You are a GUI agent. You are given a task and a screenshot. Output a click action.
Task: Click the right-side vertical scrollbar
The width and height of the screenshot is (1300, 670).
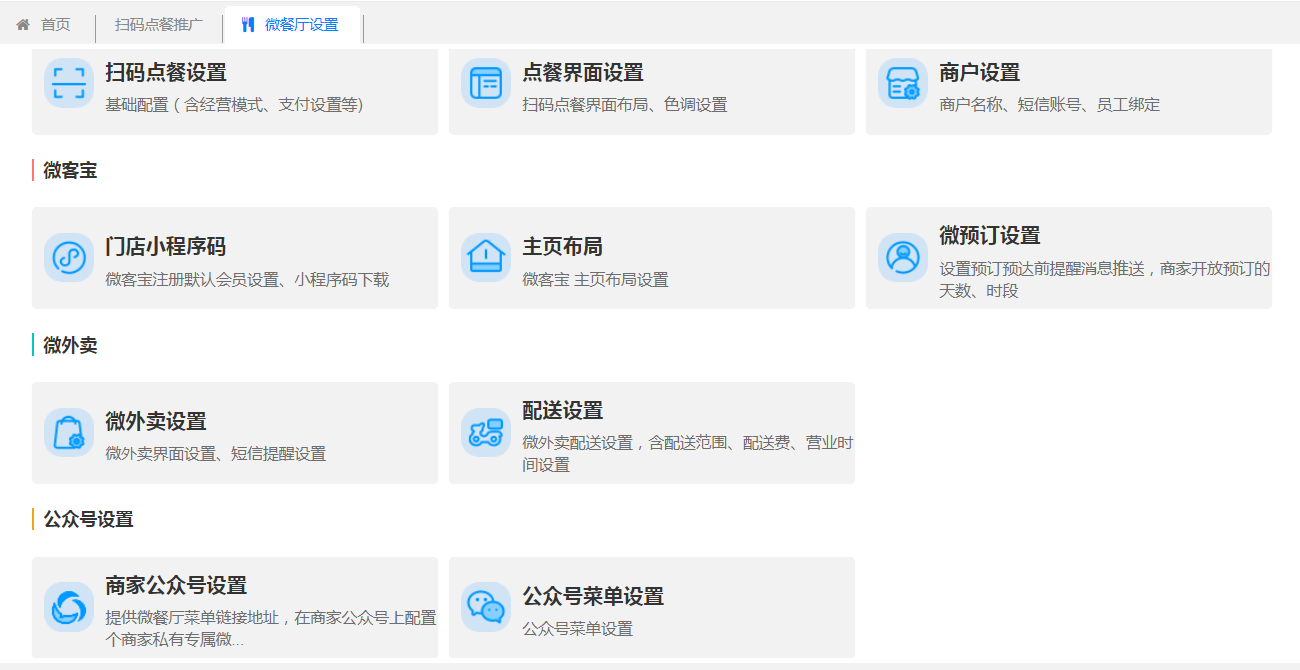pos(1295,300)
